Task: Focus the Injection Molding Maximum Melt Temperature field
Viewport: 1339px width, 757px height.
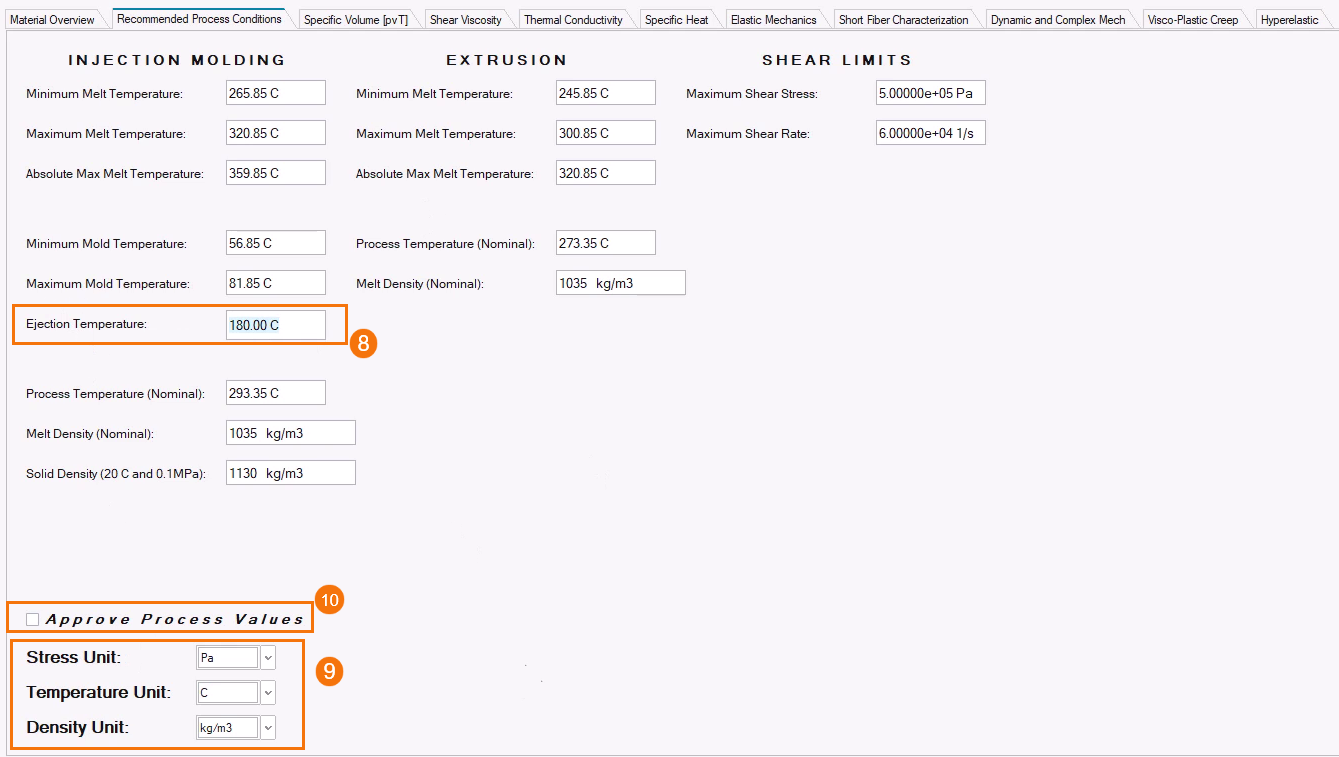Action: point(276,133)
